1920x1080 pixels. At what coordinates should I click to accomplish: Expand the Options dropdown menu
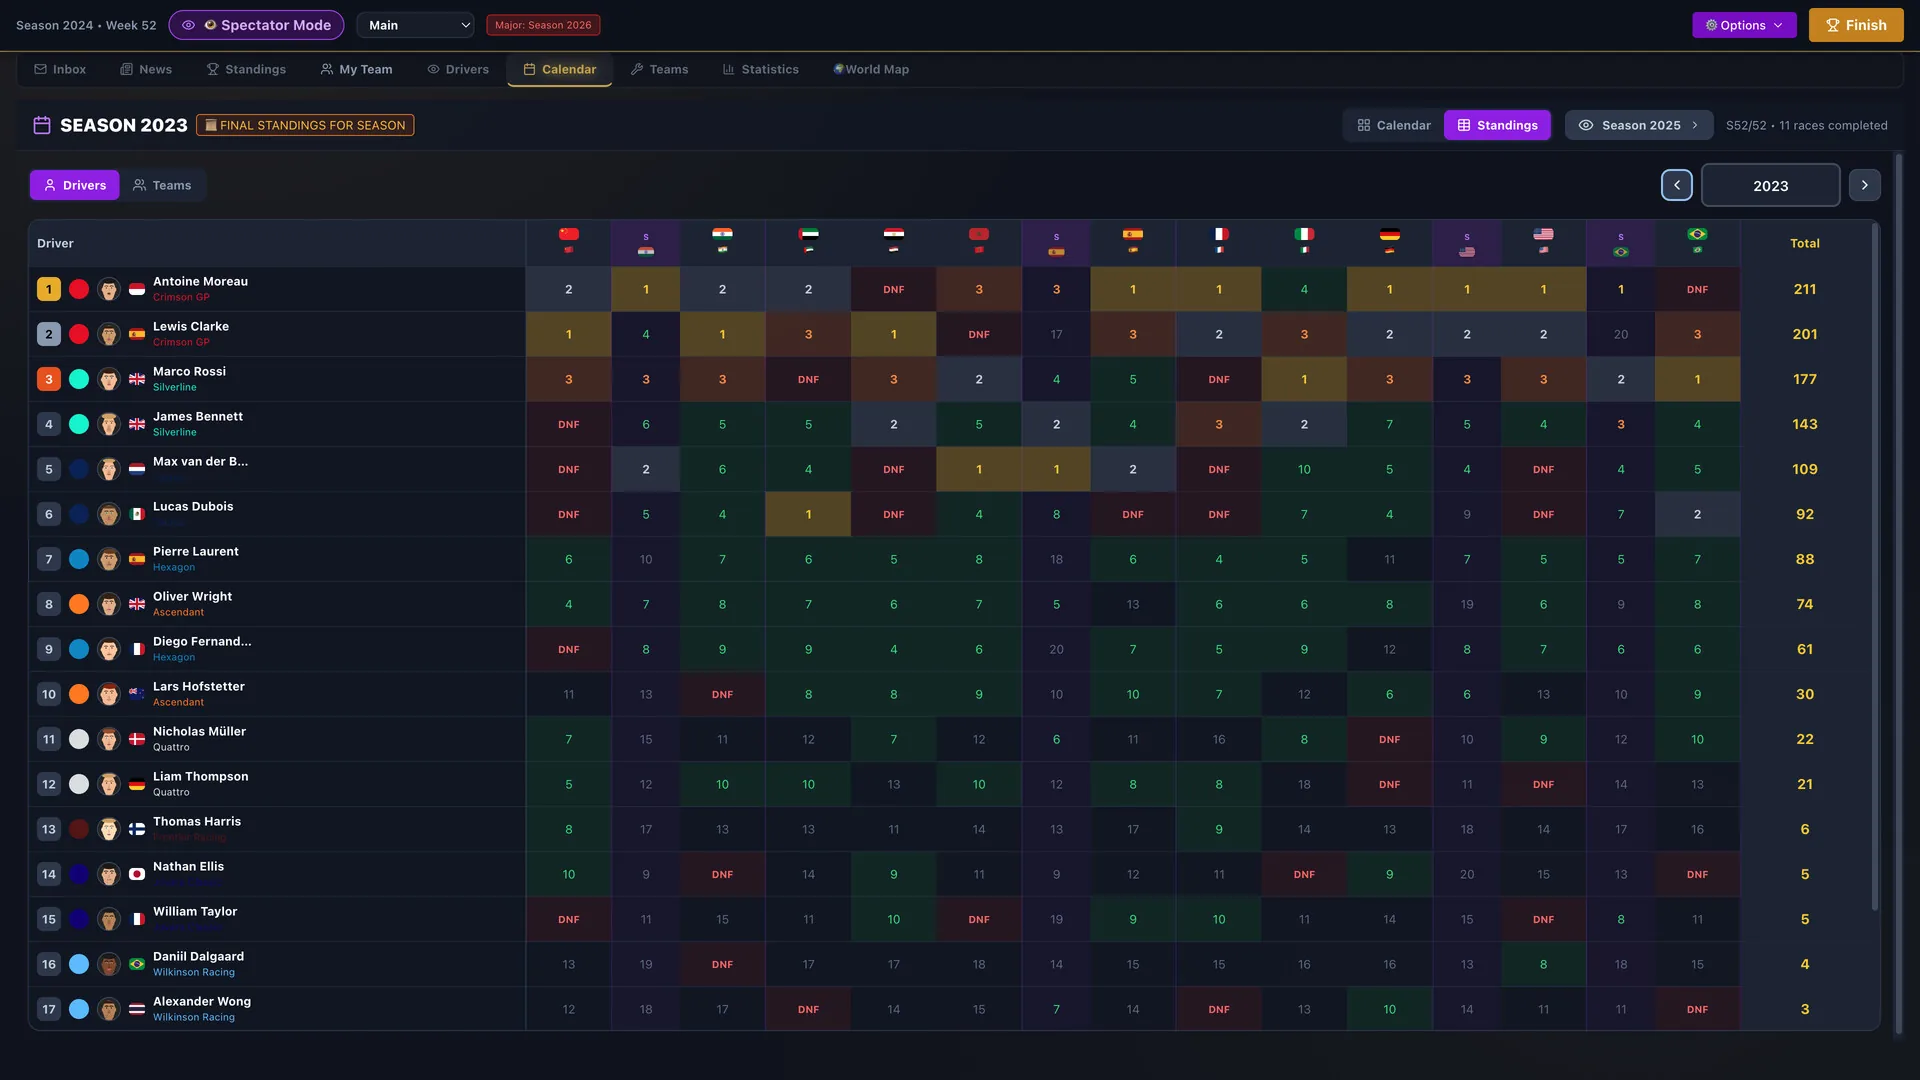[1744, 25]
